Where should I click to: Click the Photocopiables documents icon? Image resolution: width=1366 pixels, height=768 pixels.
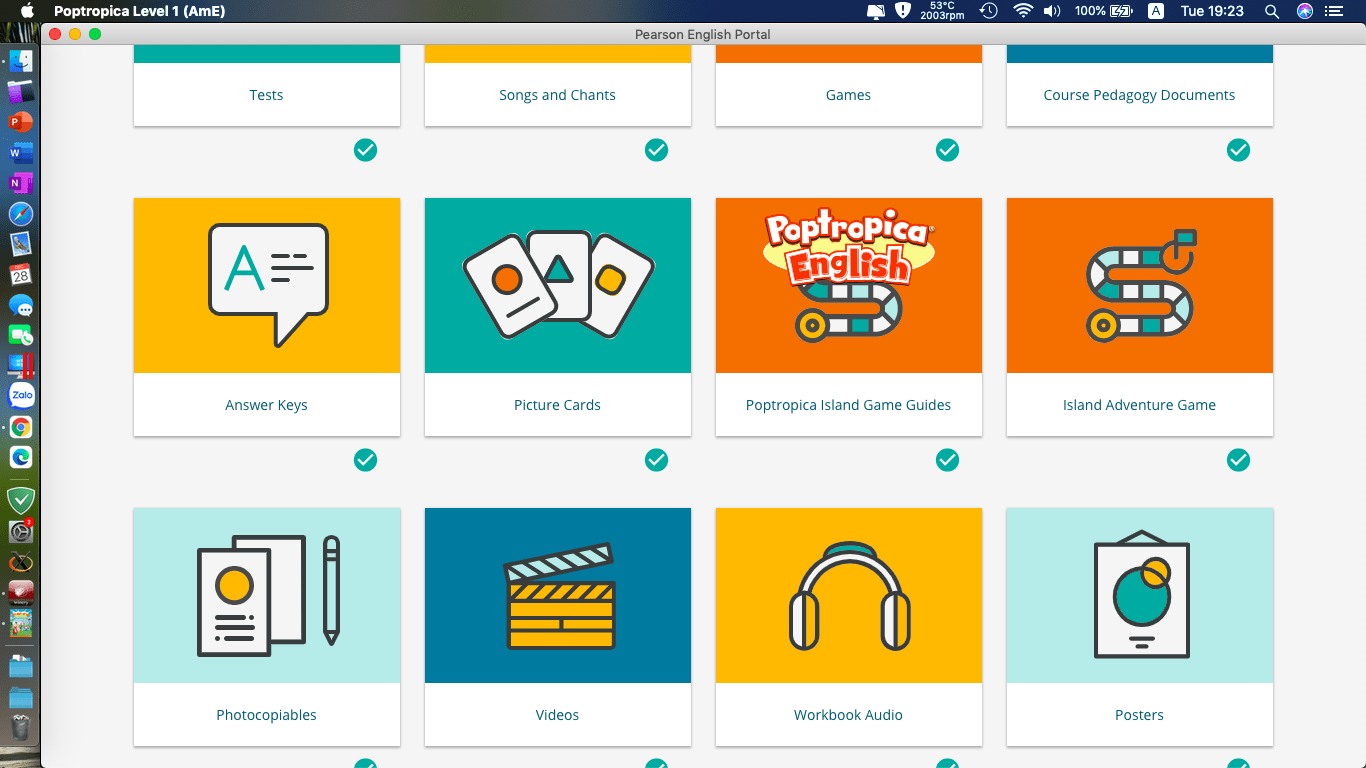[266, 595]
